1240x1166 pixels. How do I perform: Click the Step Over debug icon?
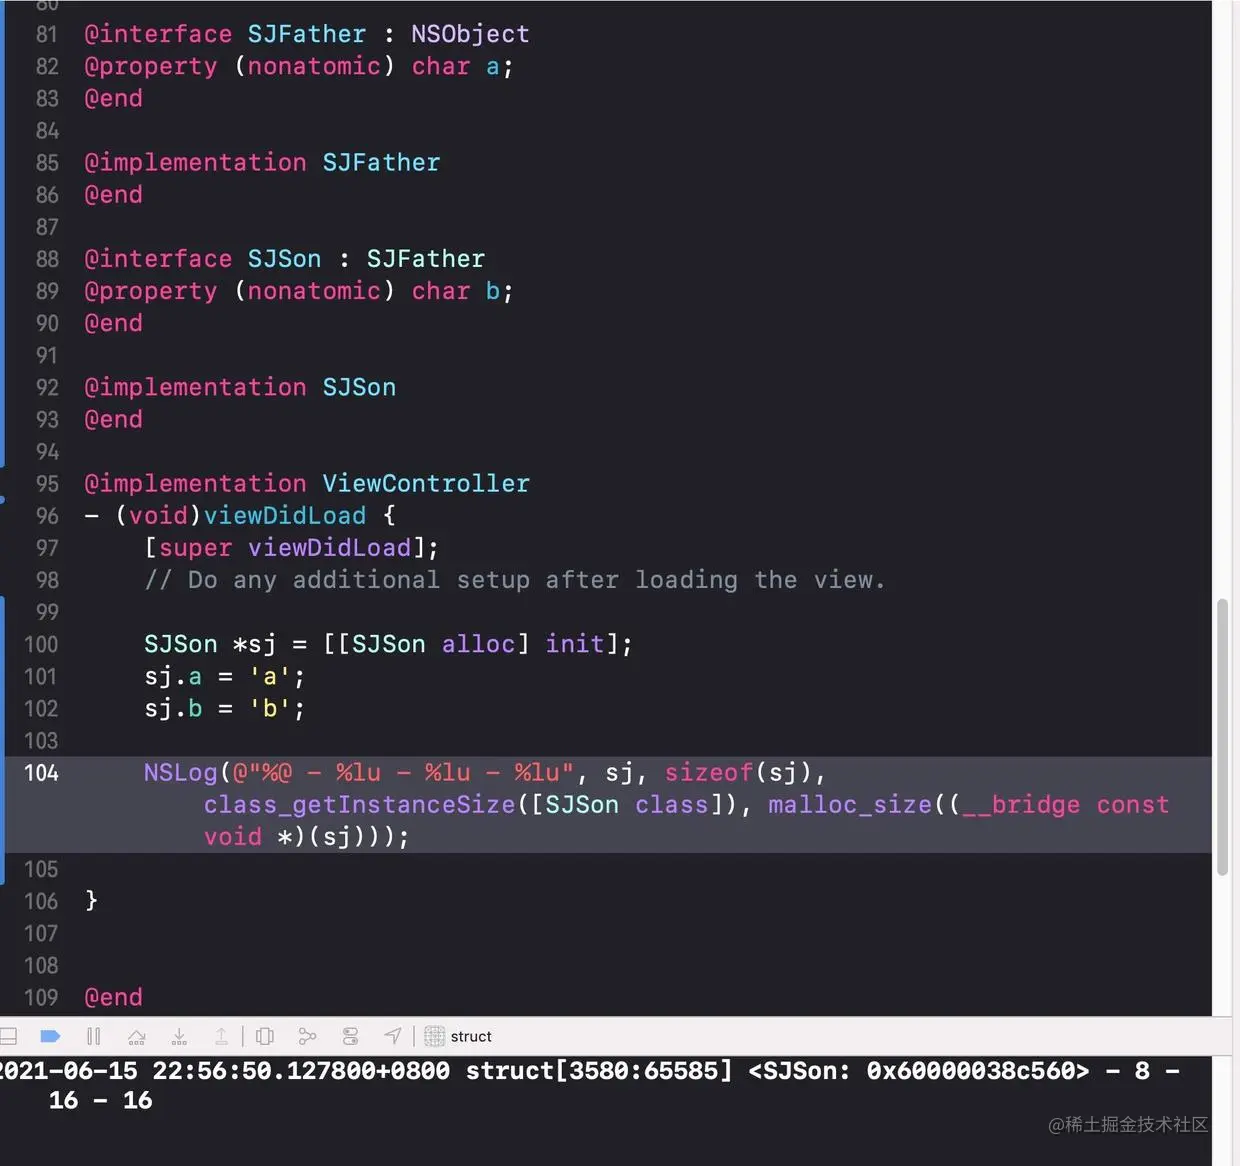point(137,1036)
